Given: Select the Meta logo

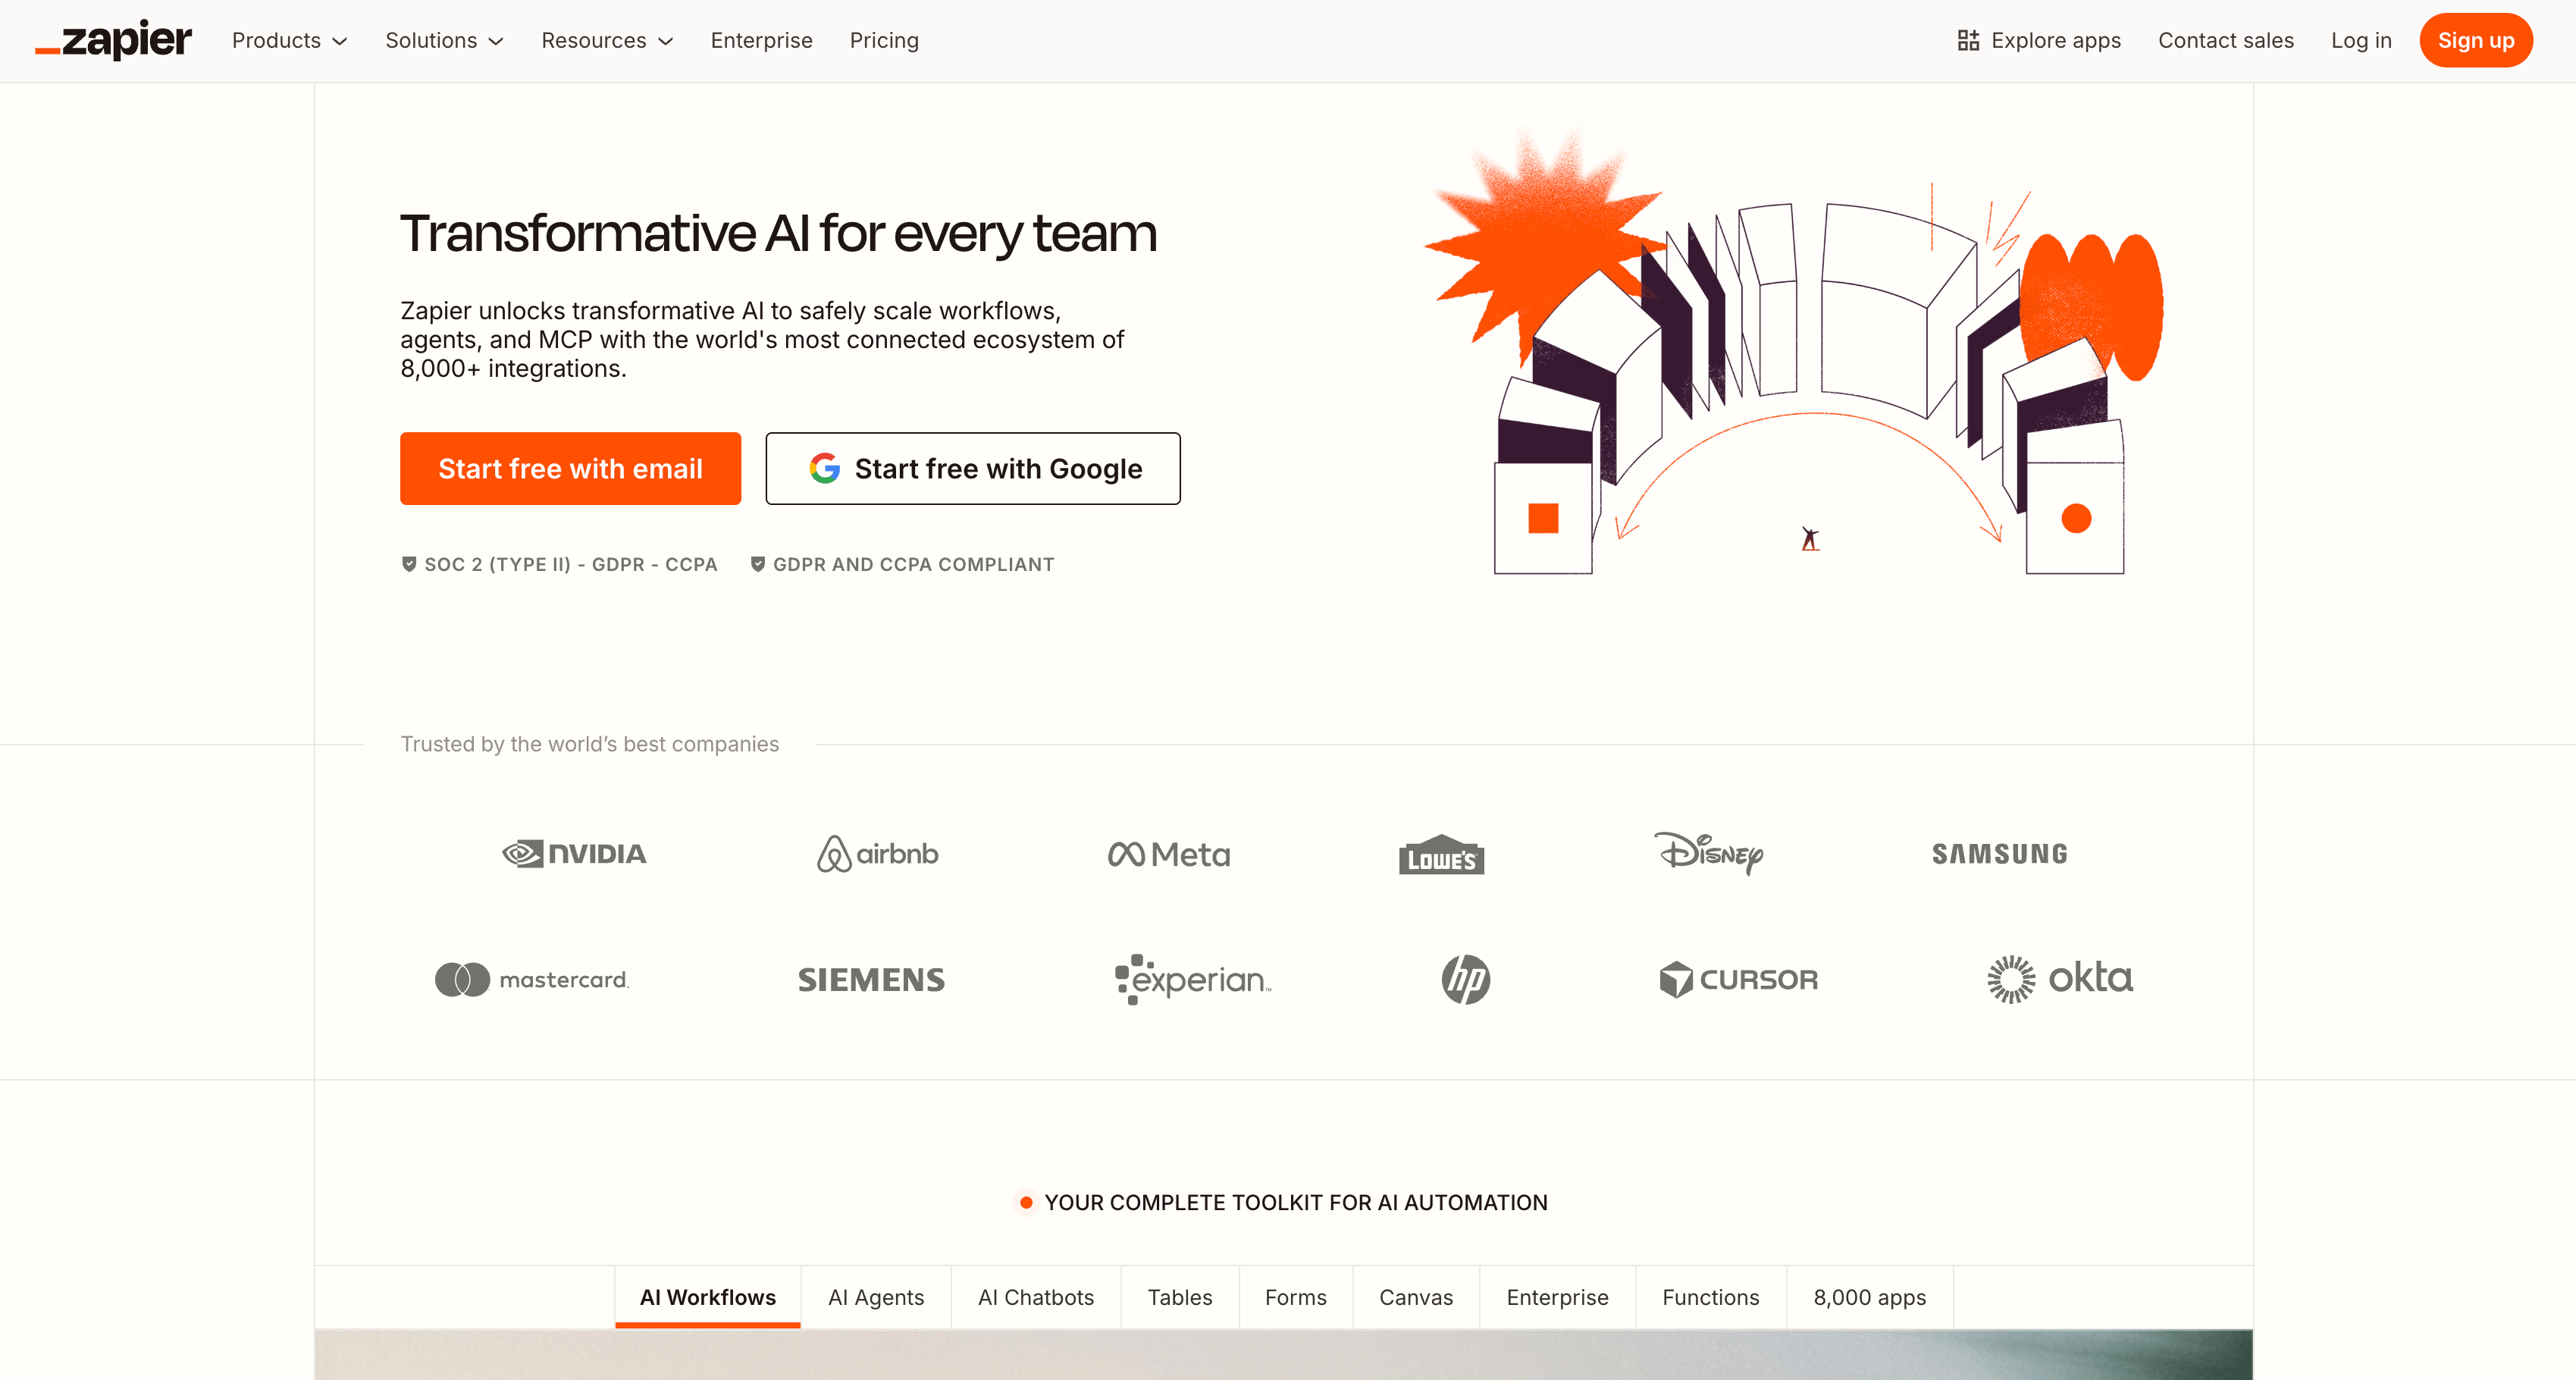Looking at the screenshot, I should coord(1168,854).
